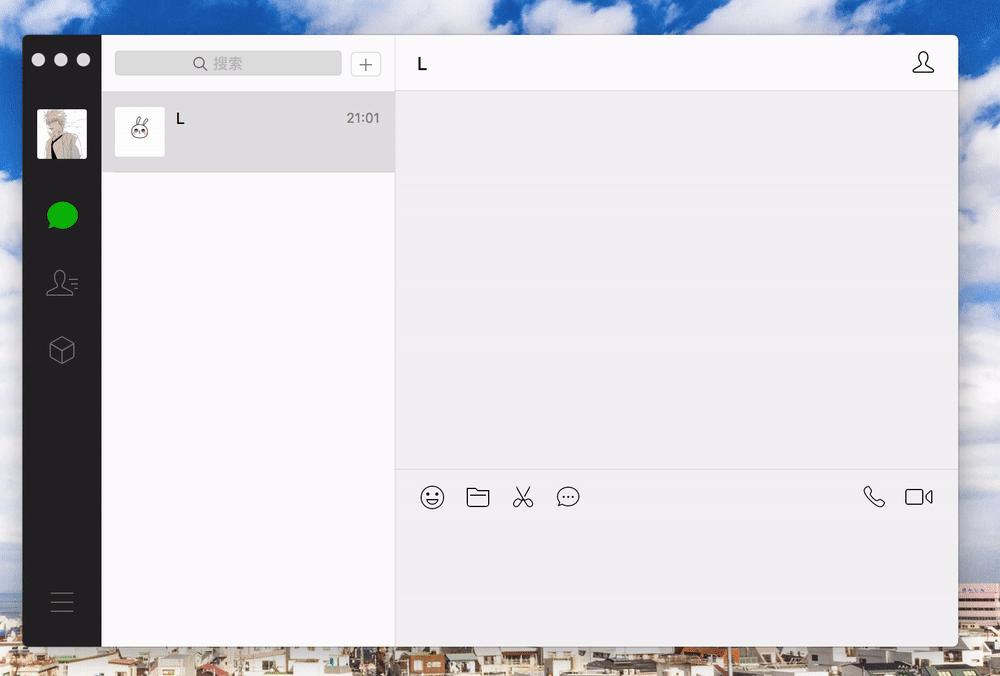Open the Chats tab with green bubble

[62, 216]
